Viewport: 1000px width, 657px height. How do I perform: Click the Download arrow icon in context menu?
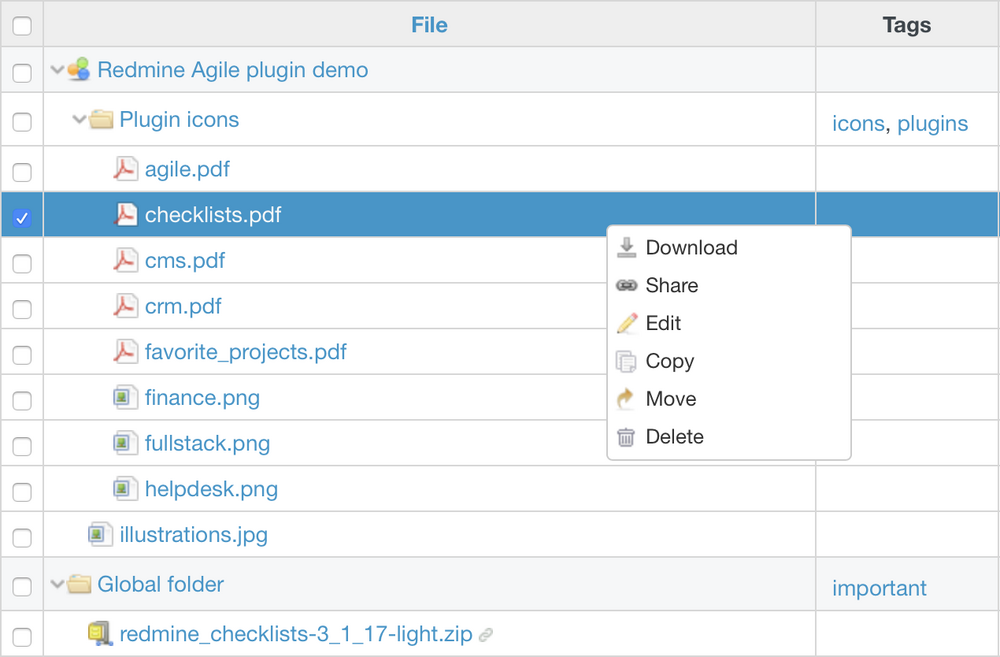click(626, 247)
